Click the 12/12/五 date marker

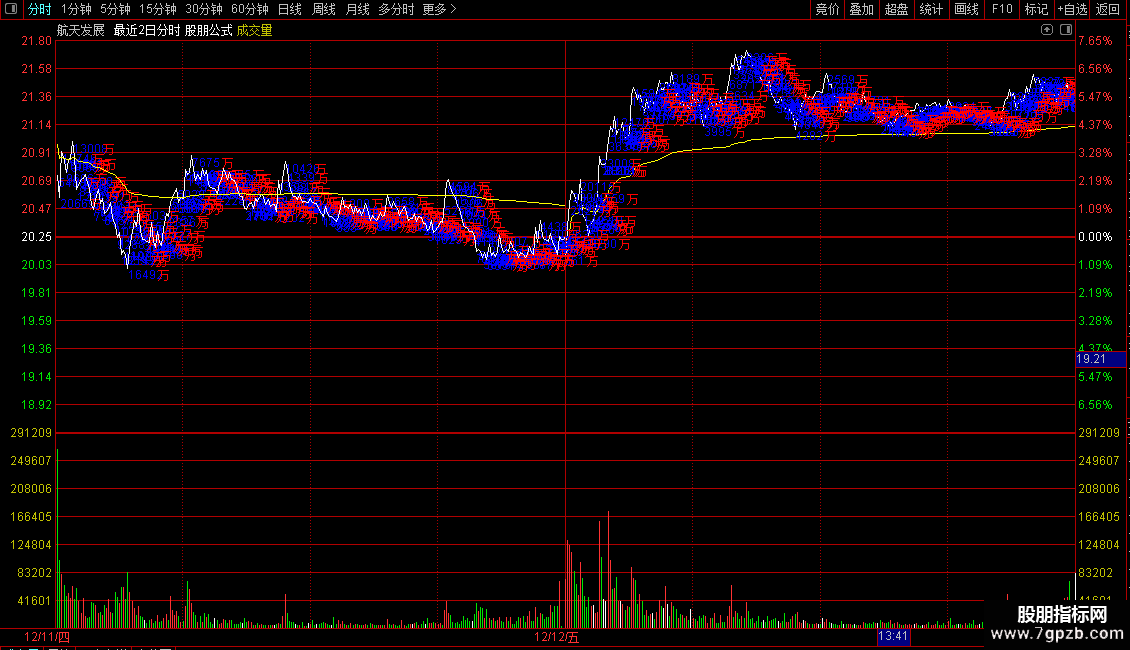(x=556, y=637)
